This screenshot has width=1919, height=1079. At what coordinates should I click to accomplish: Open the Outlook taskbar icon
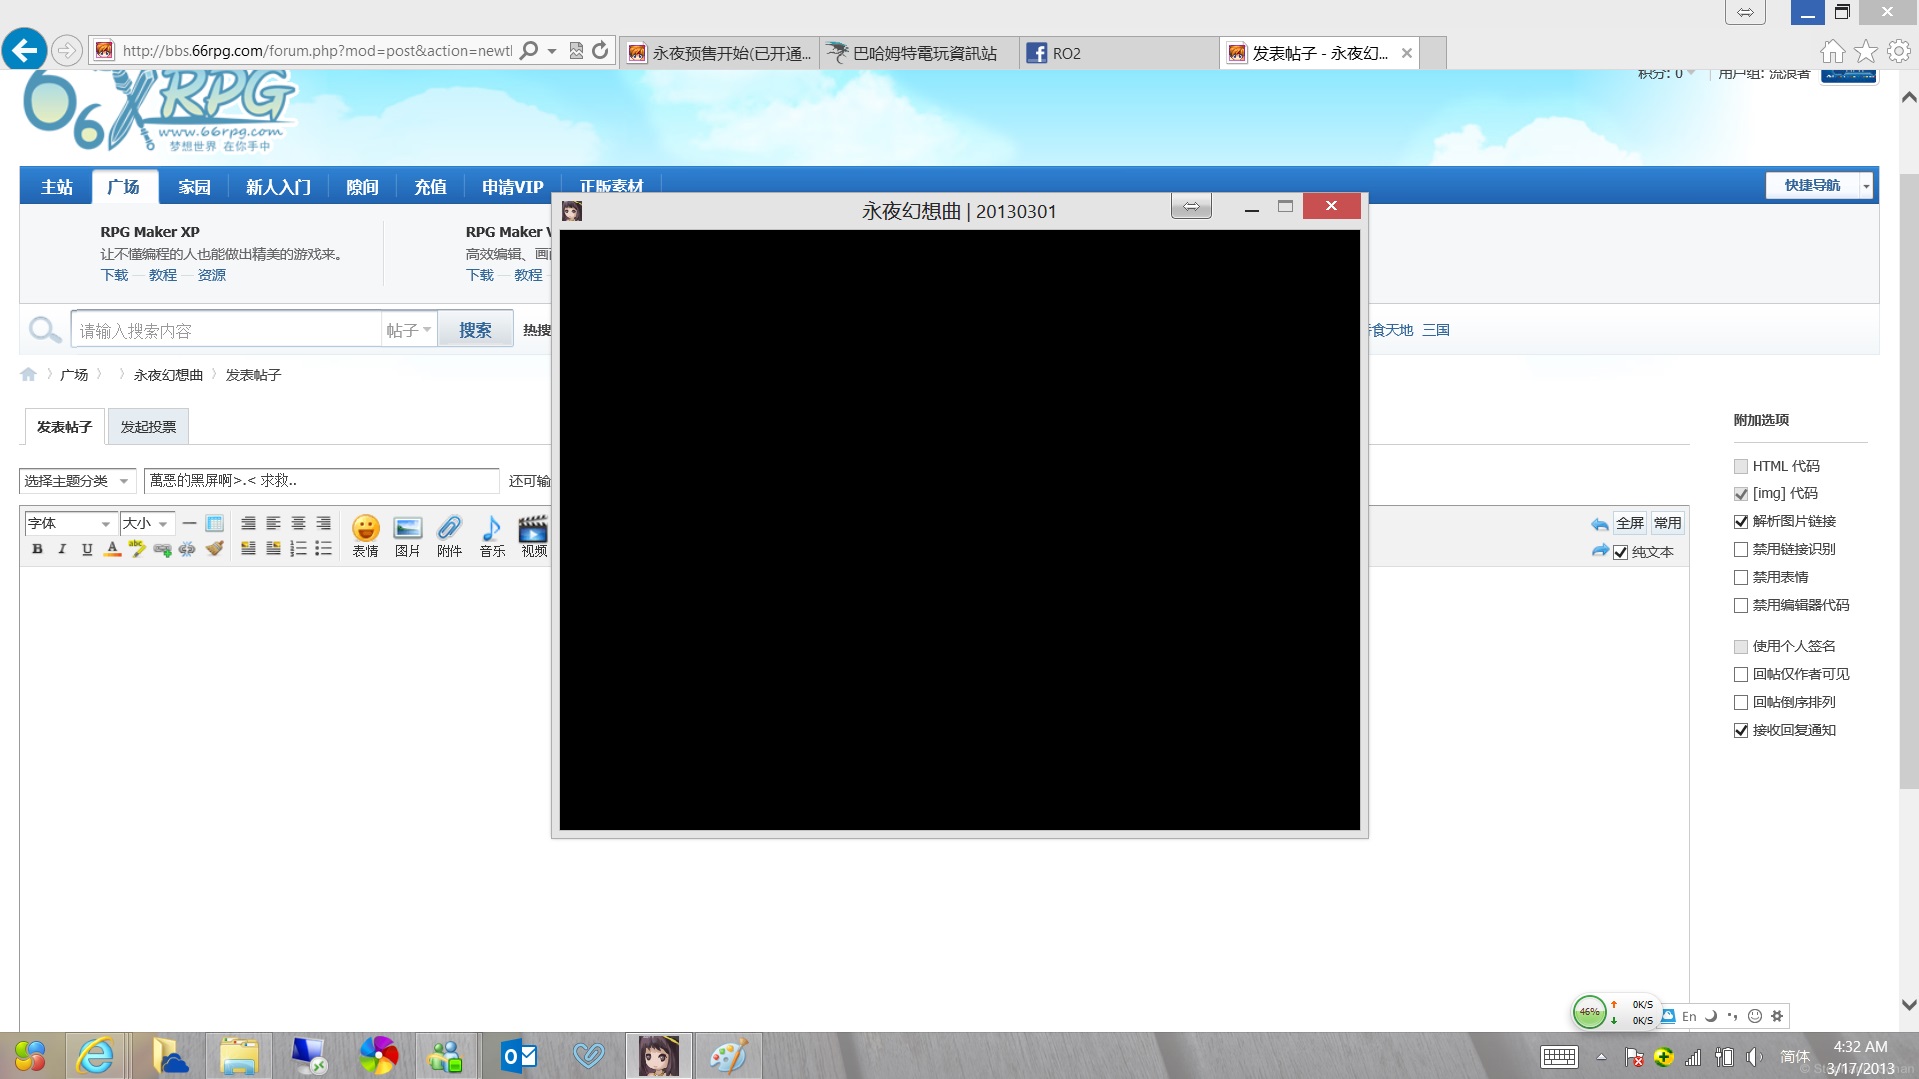click(518, 1056)
